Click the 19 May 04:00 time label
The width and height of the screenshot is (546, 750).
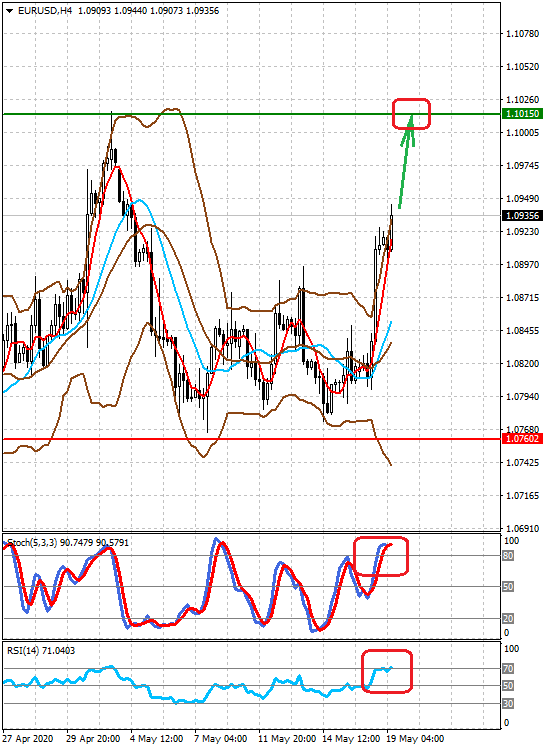415,739
